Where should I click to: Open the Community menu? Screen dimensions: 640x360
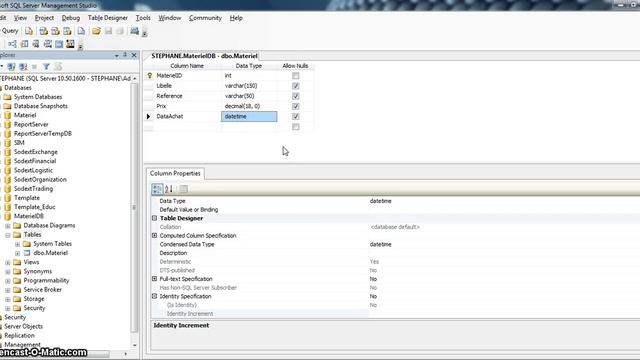tap(205, 18)
